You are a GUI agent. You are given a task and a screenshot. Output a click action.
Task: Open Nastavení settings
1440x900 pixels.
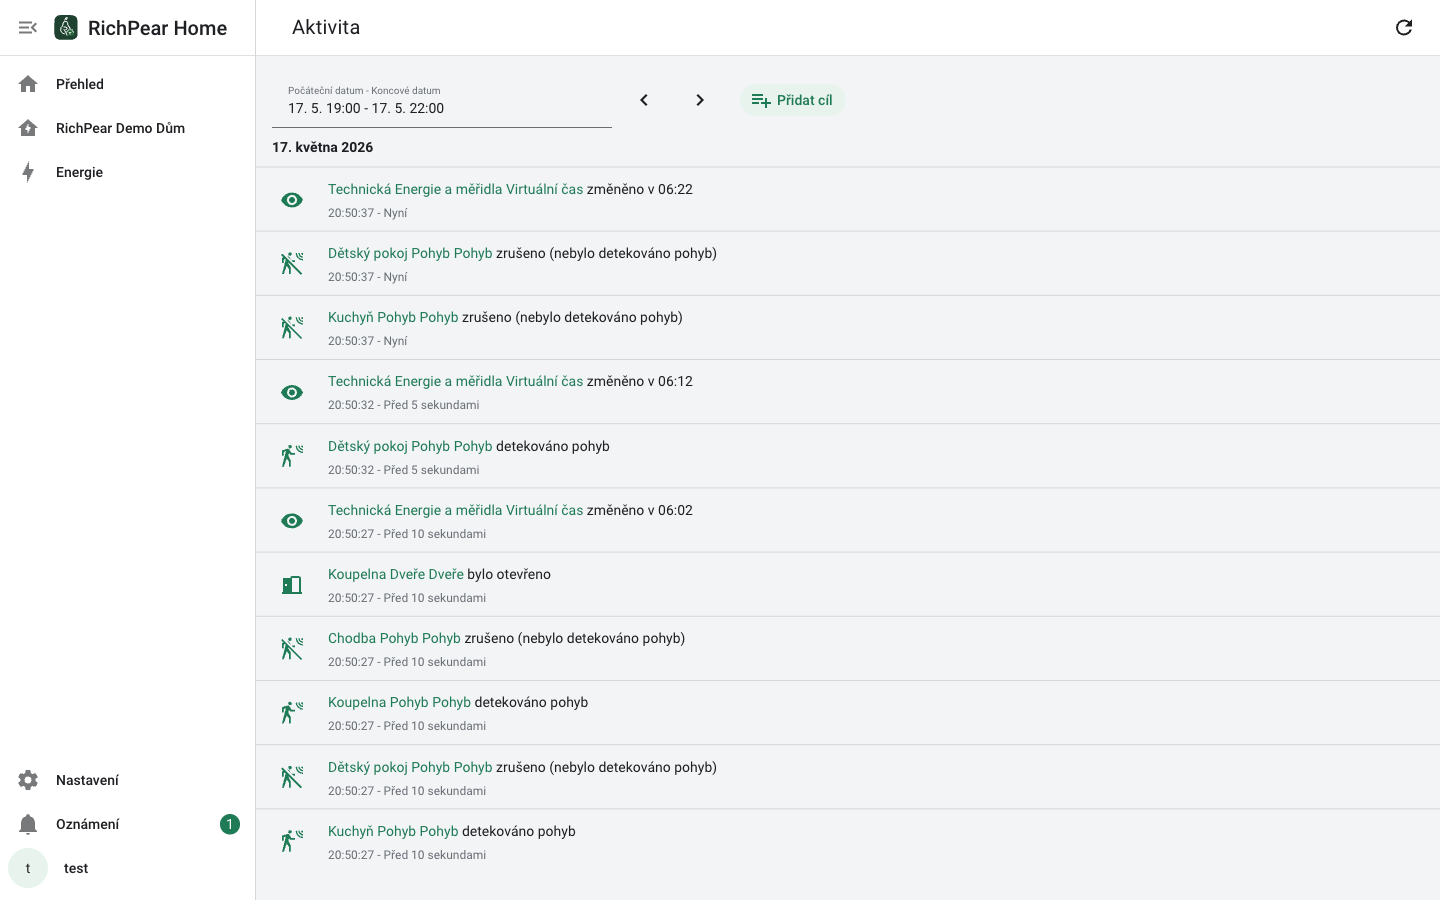[x=128, y=780]
